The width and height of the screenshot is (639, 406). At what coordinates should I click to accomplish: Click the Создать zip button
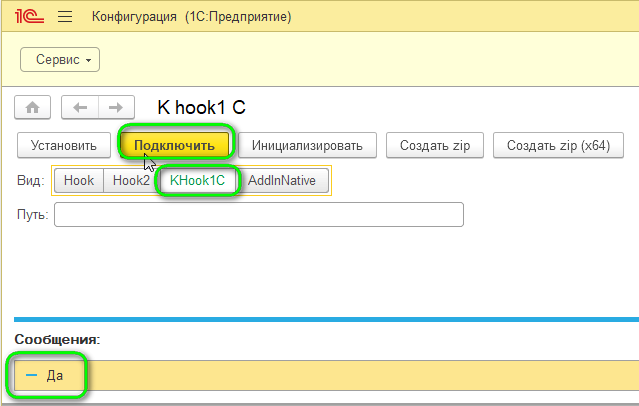[435, 145]
